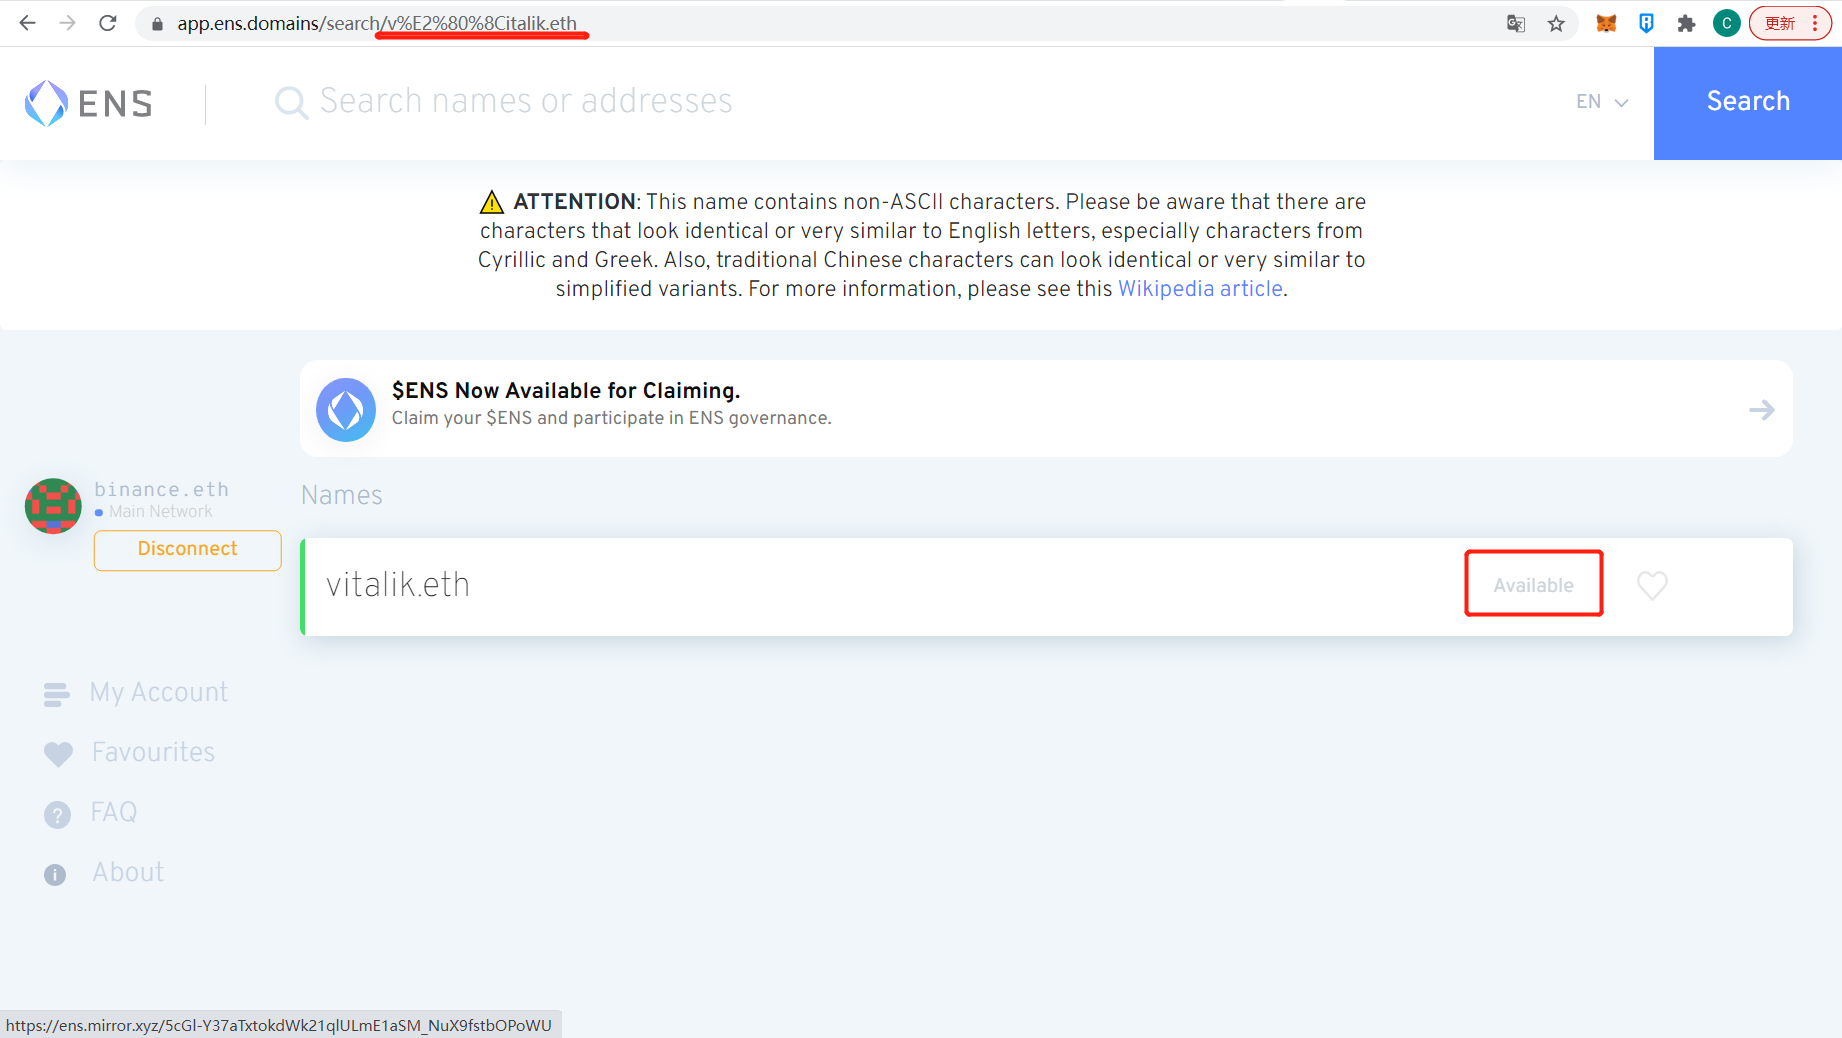This screenshot has height=1038, width=1842.
Task: Open Favourites in the sidebar
Action: point(153,753)
